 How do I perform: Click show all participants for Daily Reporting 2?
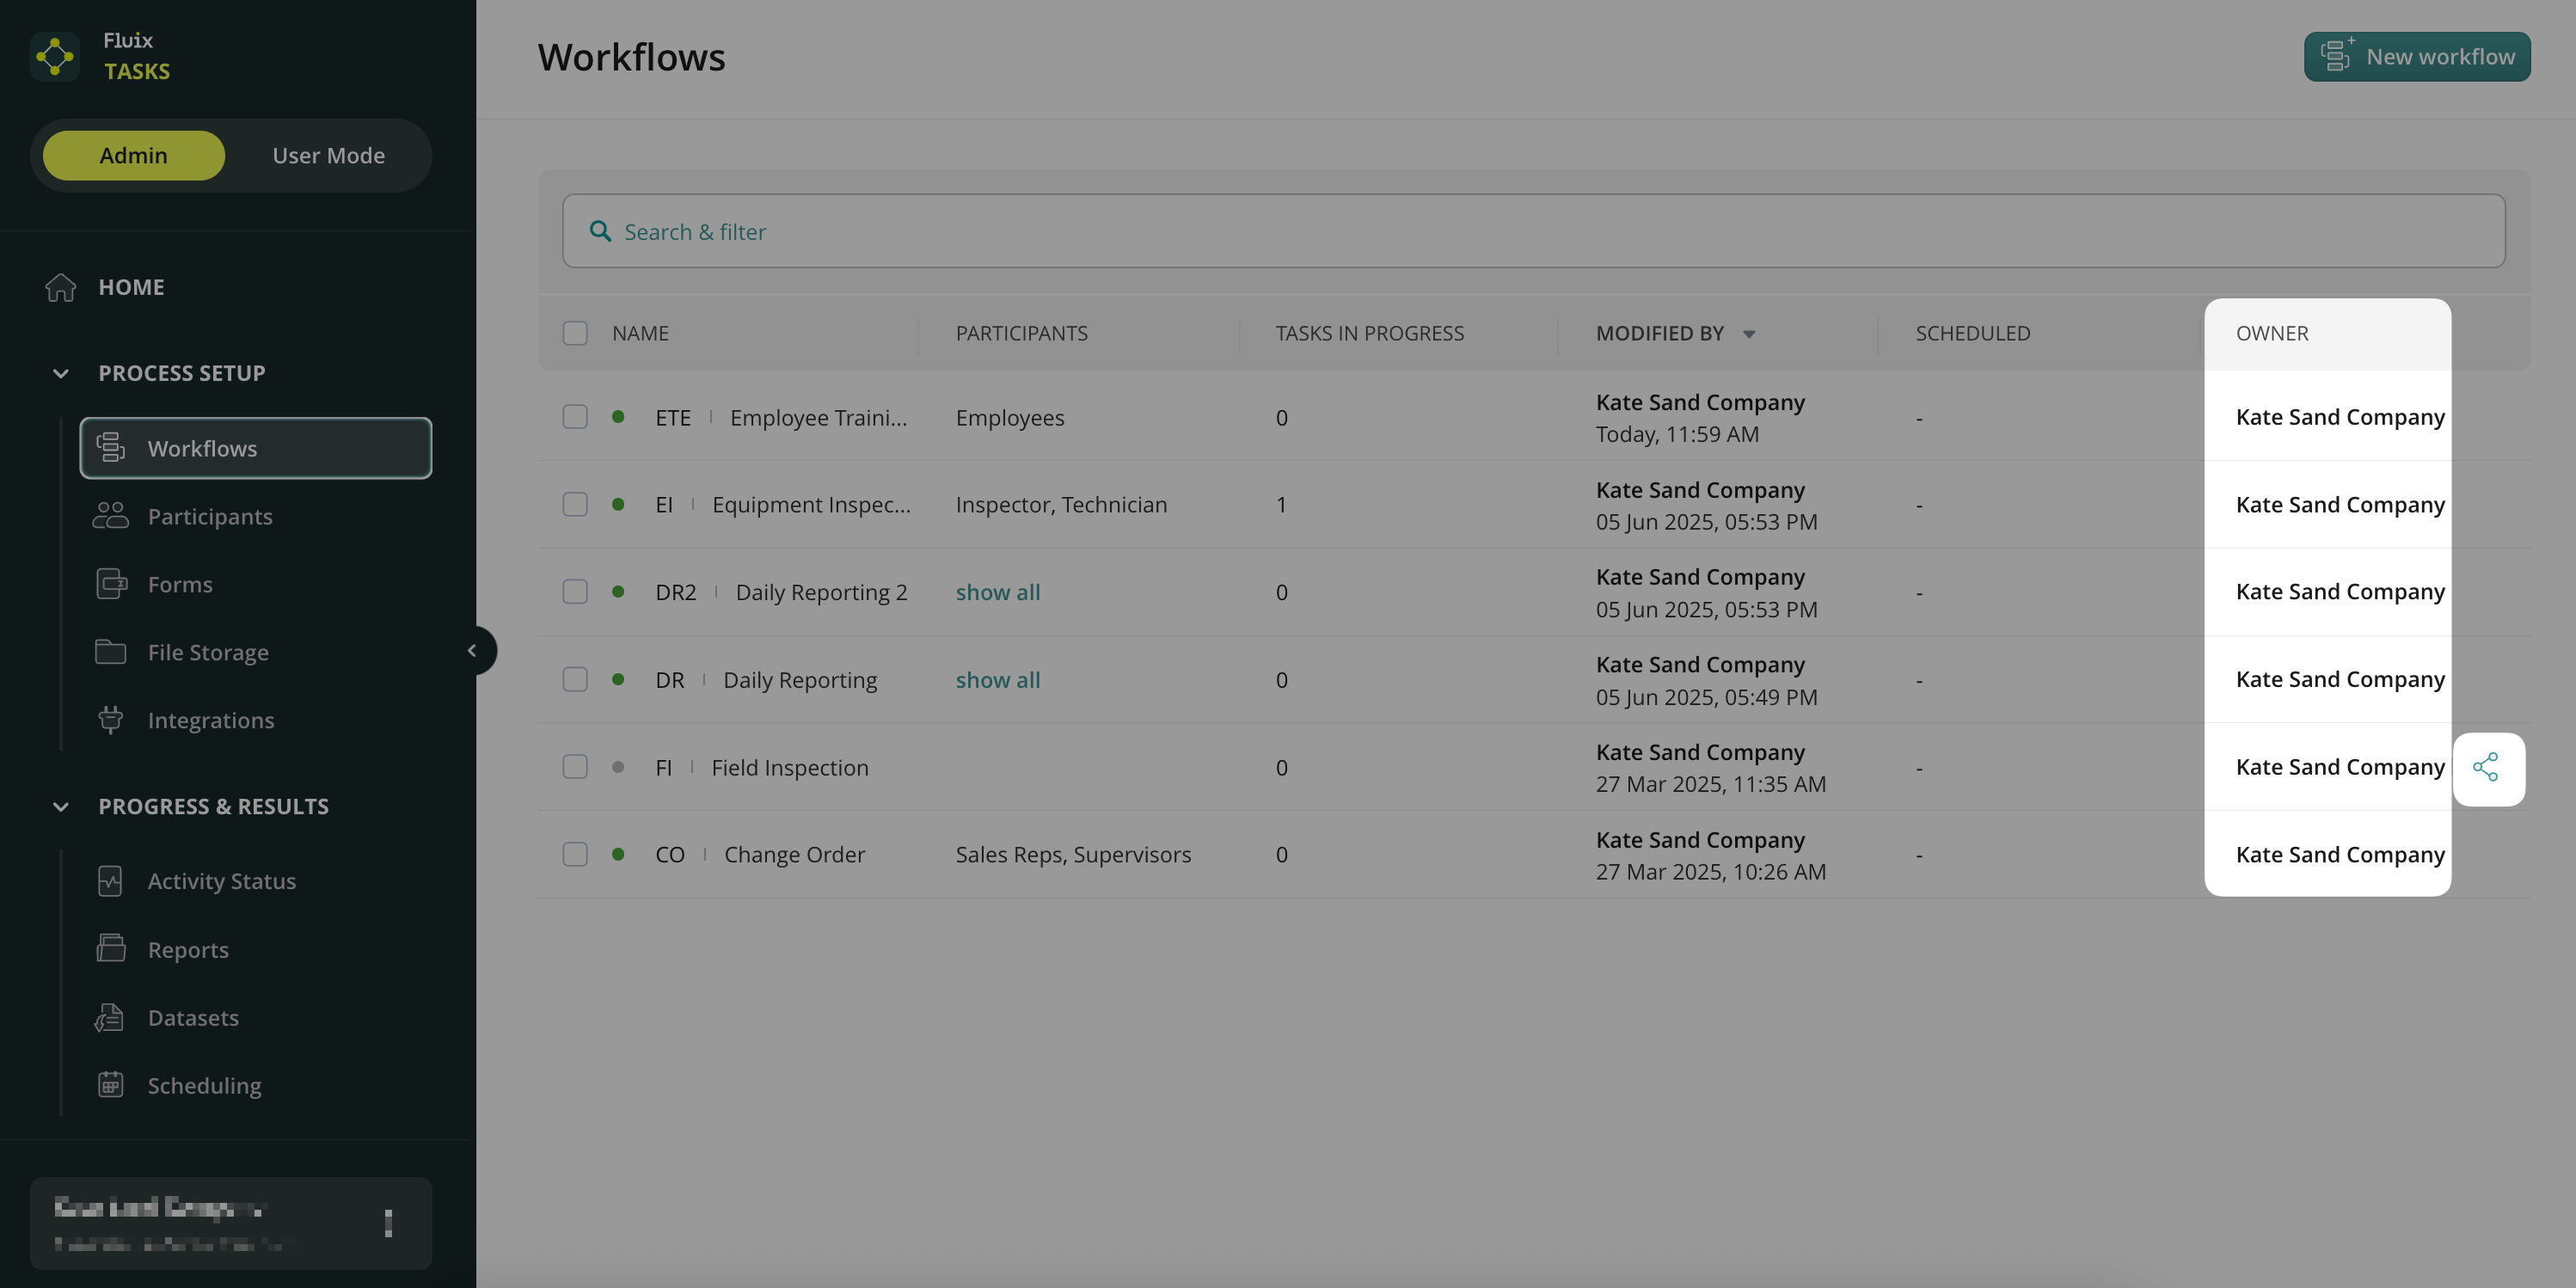coord(997,592)
